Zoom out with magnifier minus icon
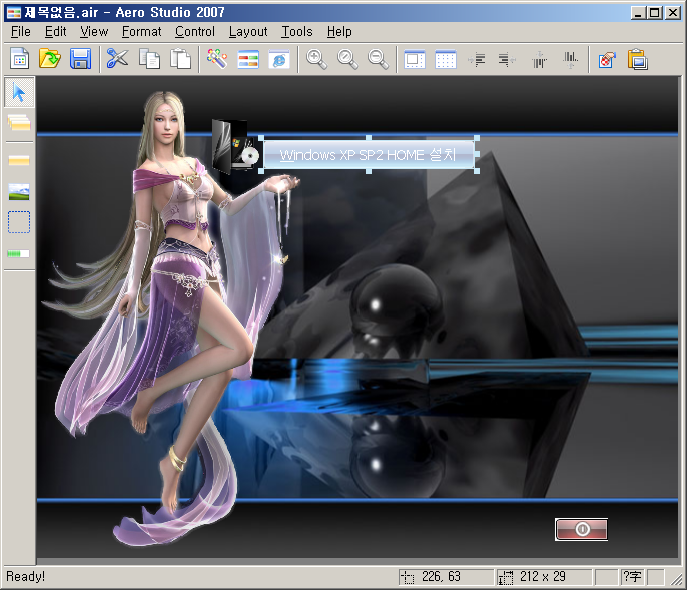Image resolution: width=687 pixels, height=590 pixels. (379, 59)
